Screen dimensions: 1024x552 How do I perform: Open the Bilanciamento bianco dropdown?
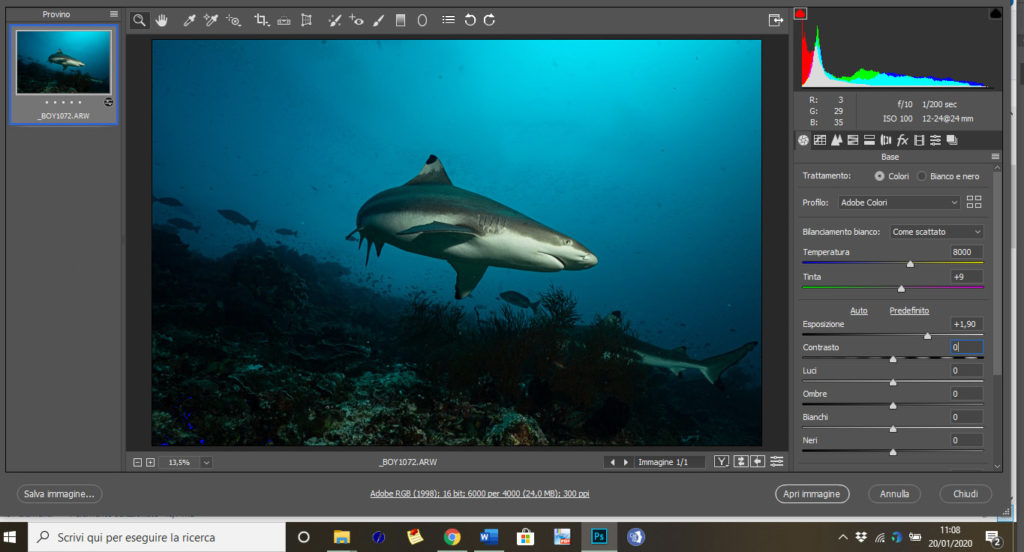coord(936,232)
